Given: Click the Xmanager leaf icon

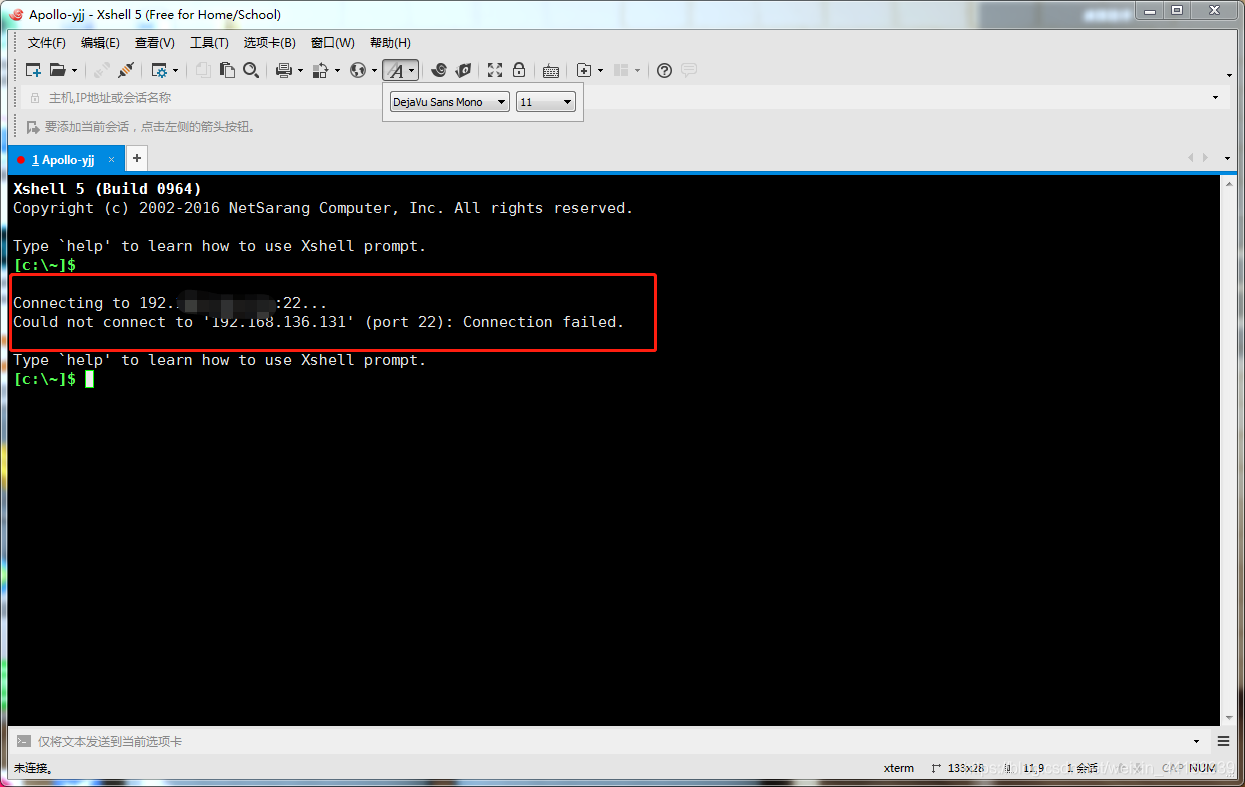Looking at the screenshot, I should 463,70.
